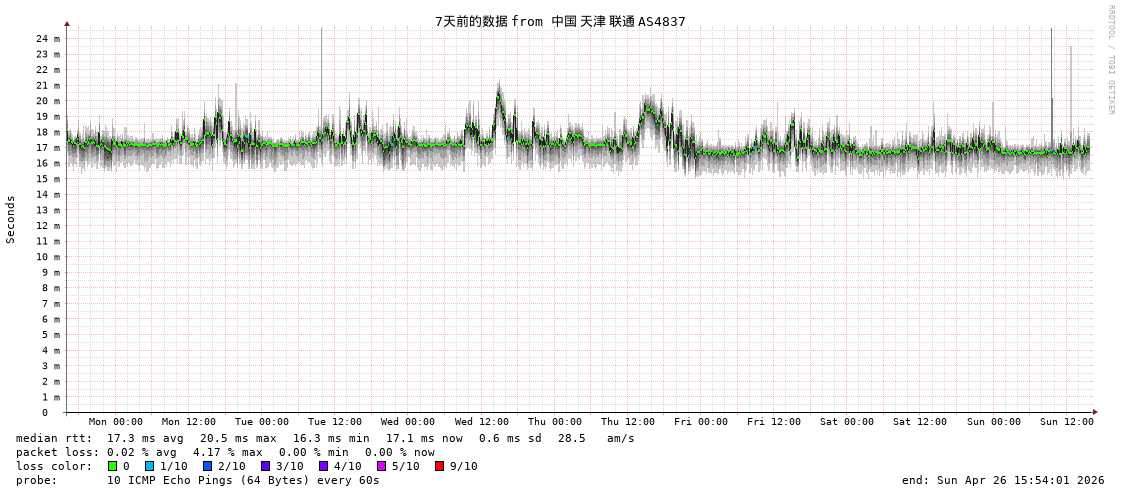Click the graph title mentioning AS4837
The width and height of the screenshot is (1121, 494).
(x=560, y=21)
